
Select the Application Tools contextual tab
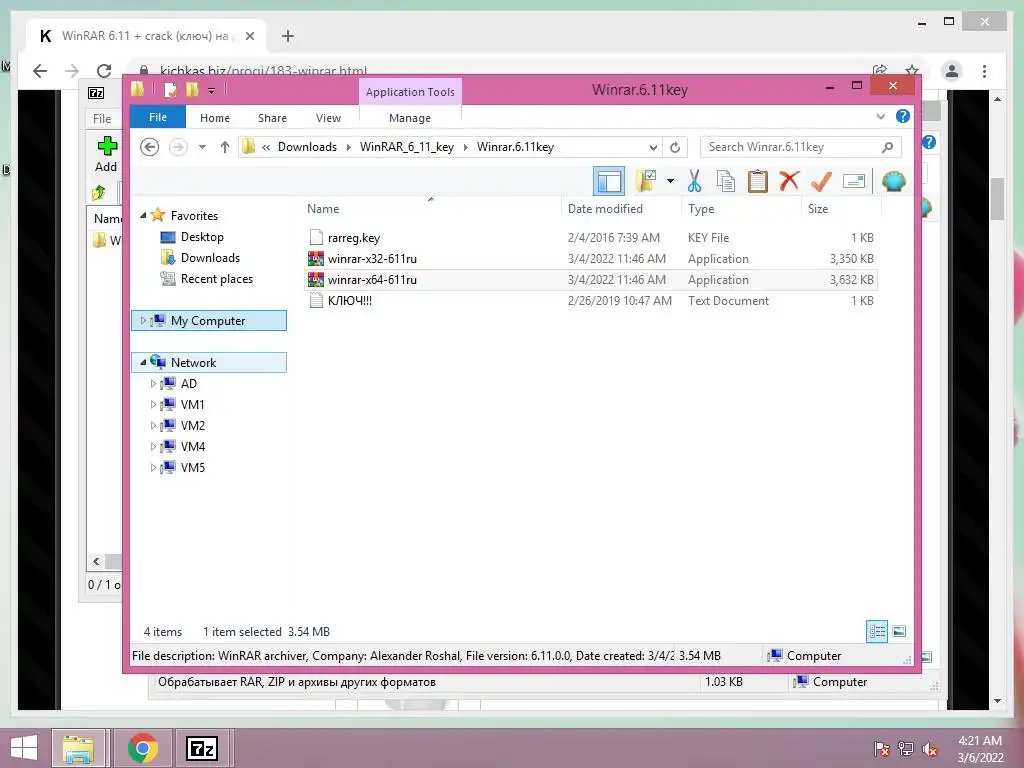pos(410,91)
